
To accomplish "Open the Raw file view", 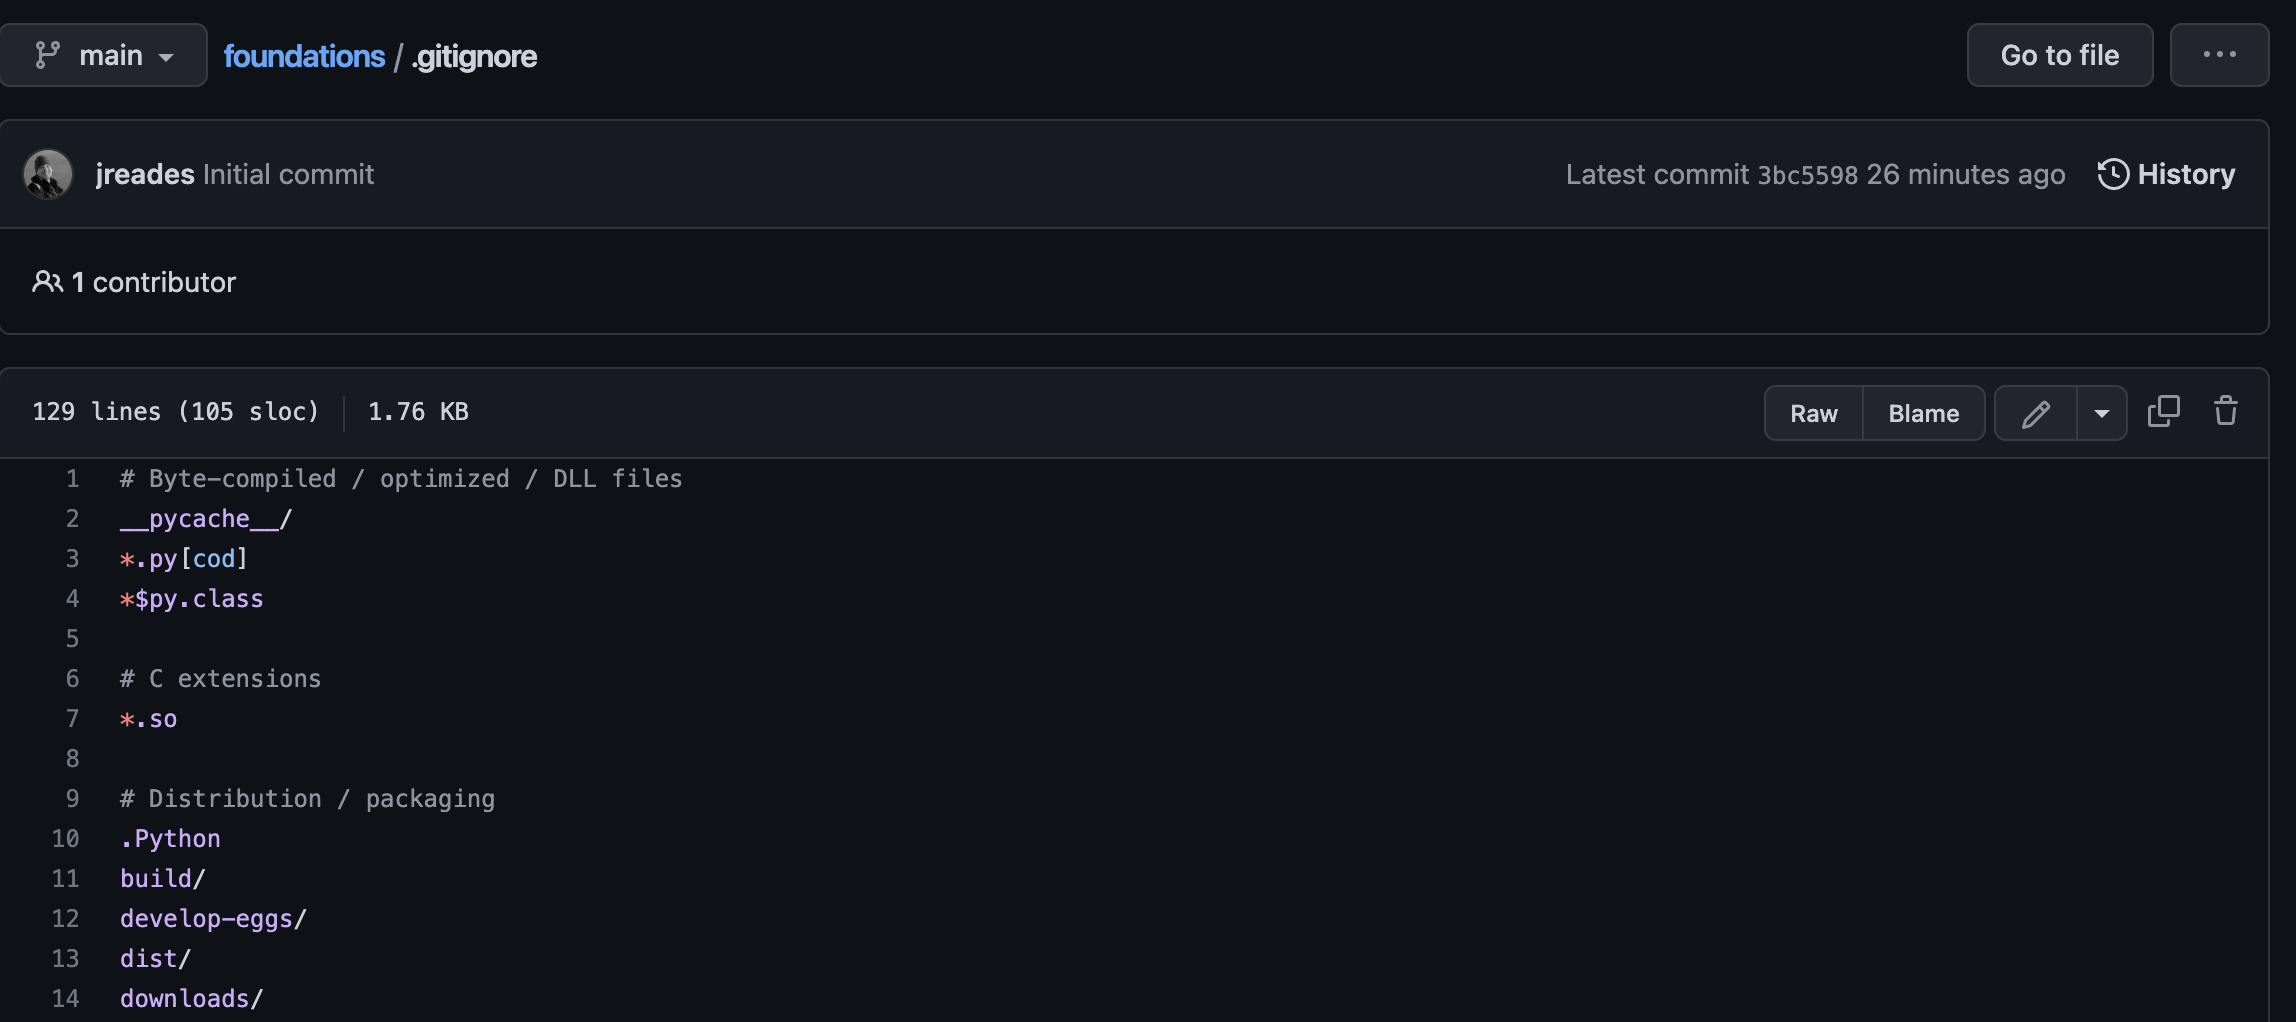I will click(1813, 413).
